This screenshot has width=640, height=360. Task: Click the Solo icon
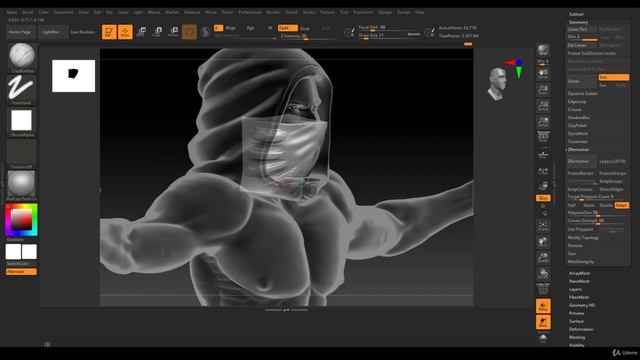click(x=543, y=338)
